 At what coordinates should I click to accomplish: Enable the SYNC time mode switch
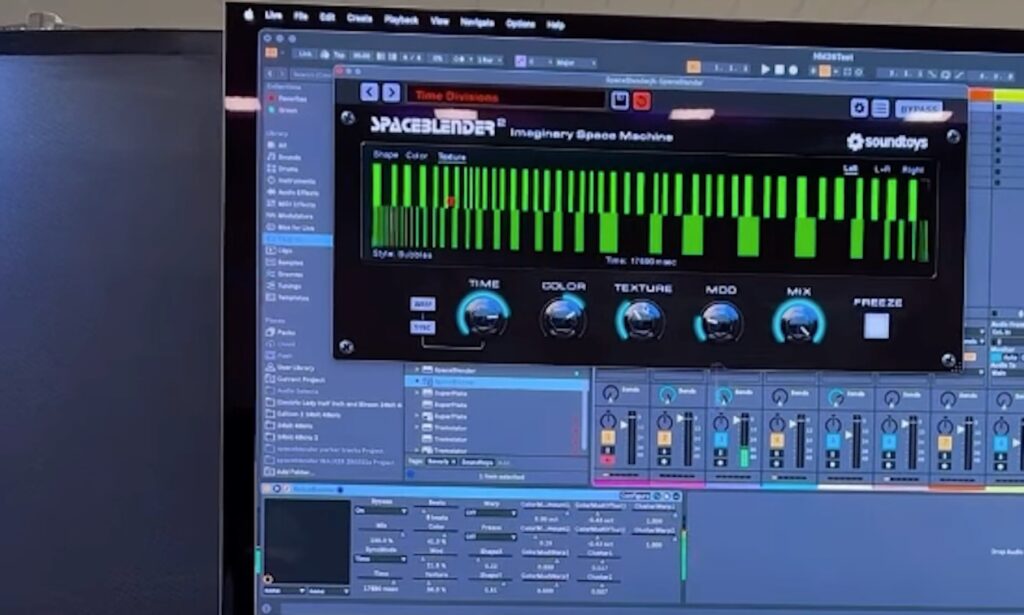tap(423, 327)
